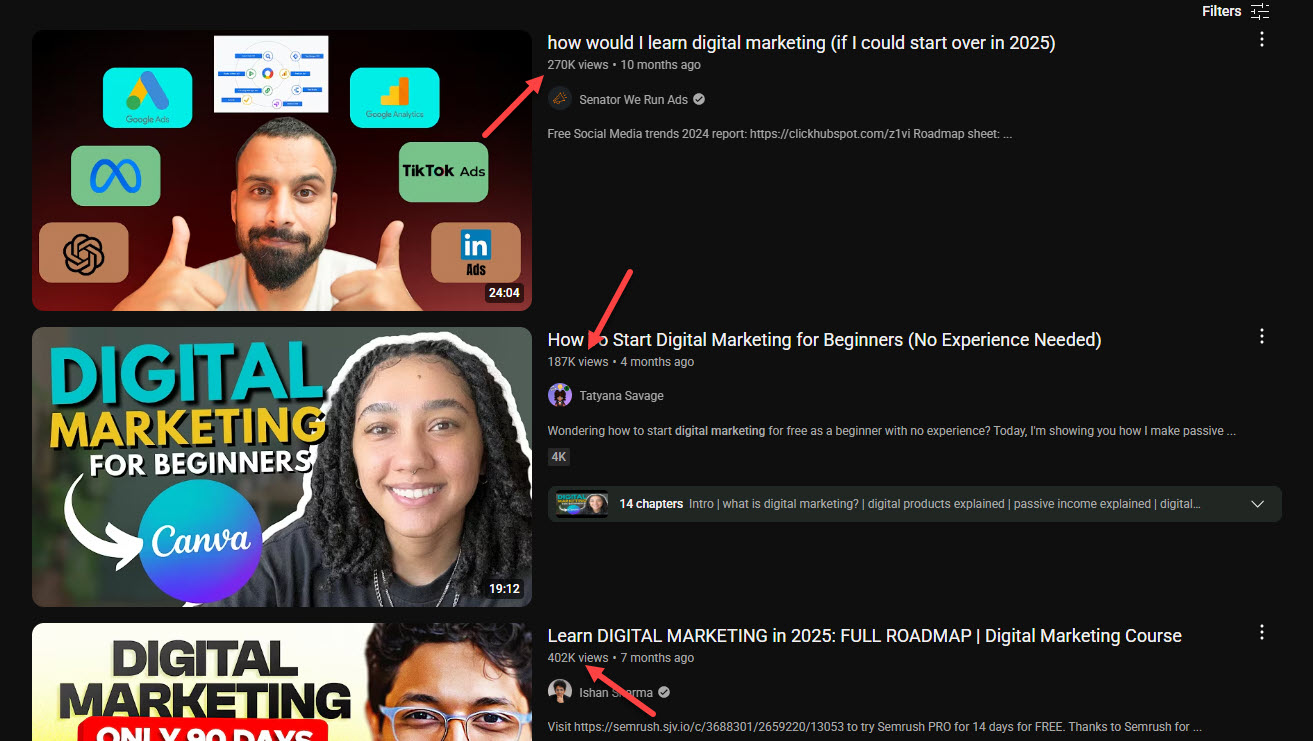
Task: Click the Canva 'Digital Marketing for Beginners' thumbnail
Action: 282,467
